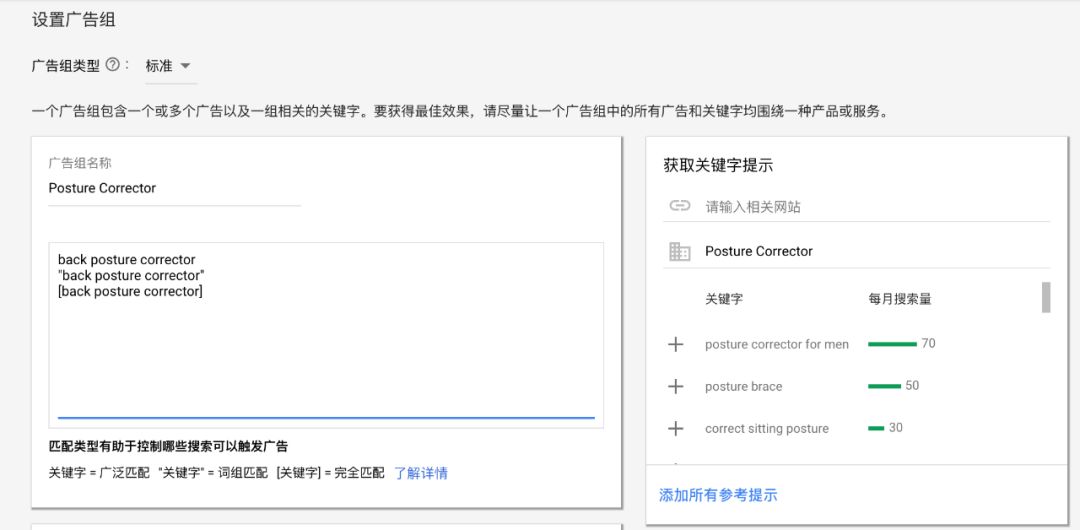Click the 获取关键字提示 heading
Screen dimensions: 1080x530
718,165
